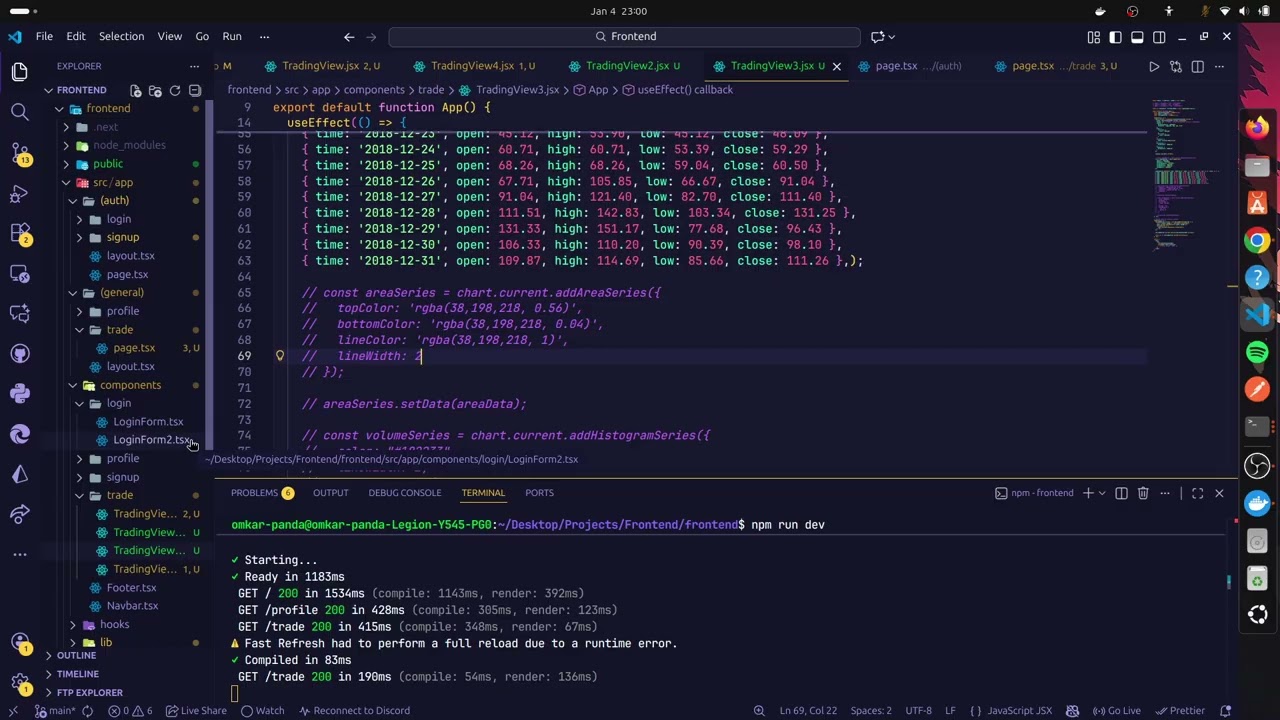Open Google Chrome from the Ubuntu dock
1280x720 pixels.
[1257, 240]
